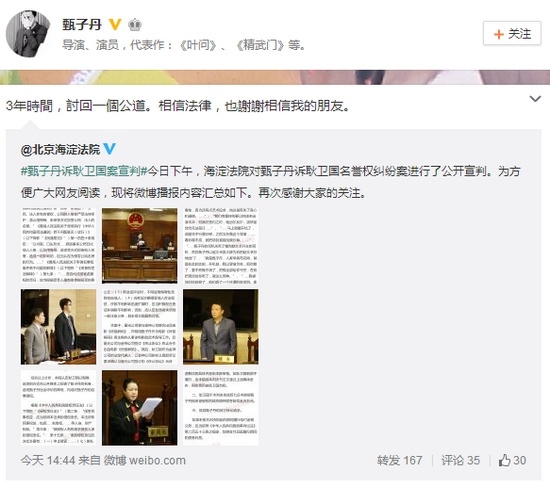Click the gold verified V badge
The image size is (550, 488).
pos(115,25)
